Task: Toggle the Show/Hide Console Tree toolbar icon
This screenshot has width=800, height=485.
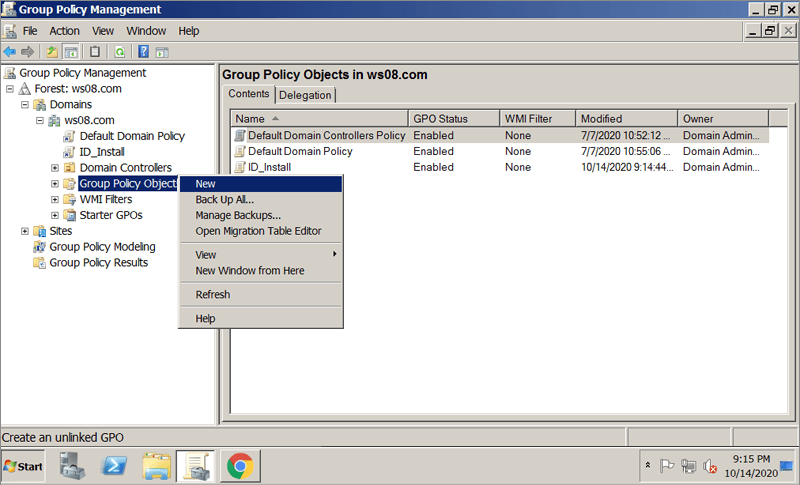Action: [x=70, y=52]
